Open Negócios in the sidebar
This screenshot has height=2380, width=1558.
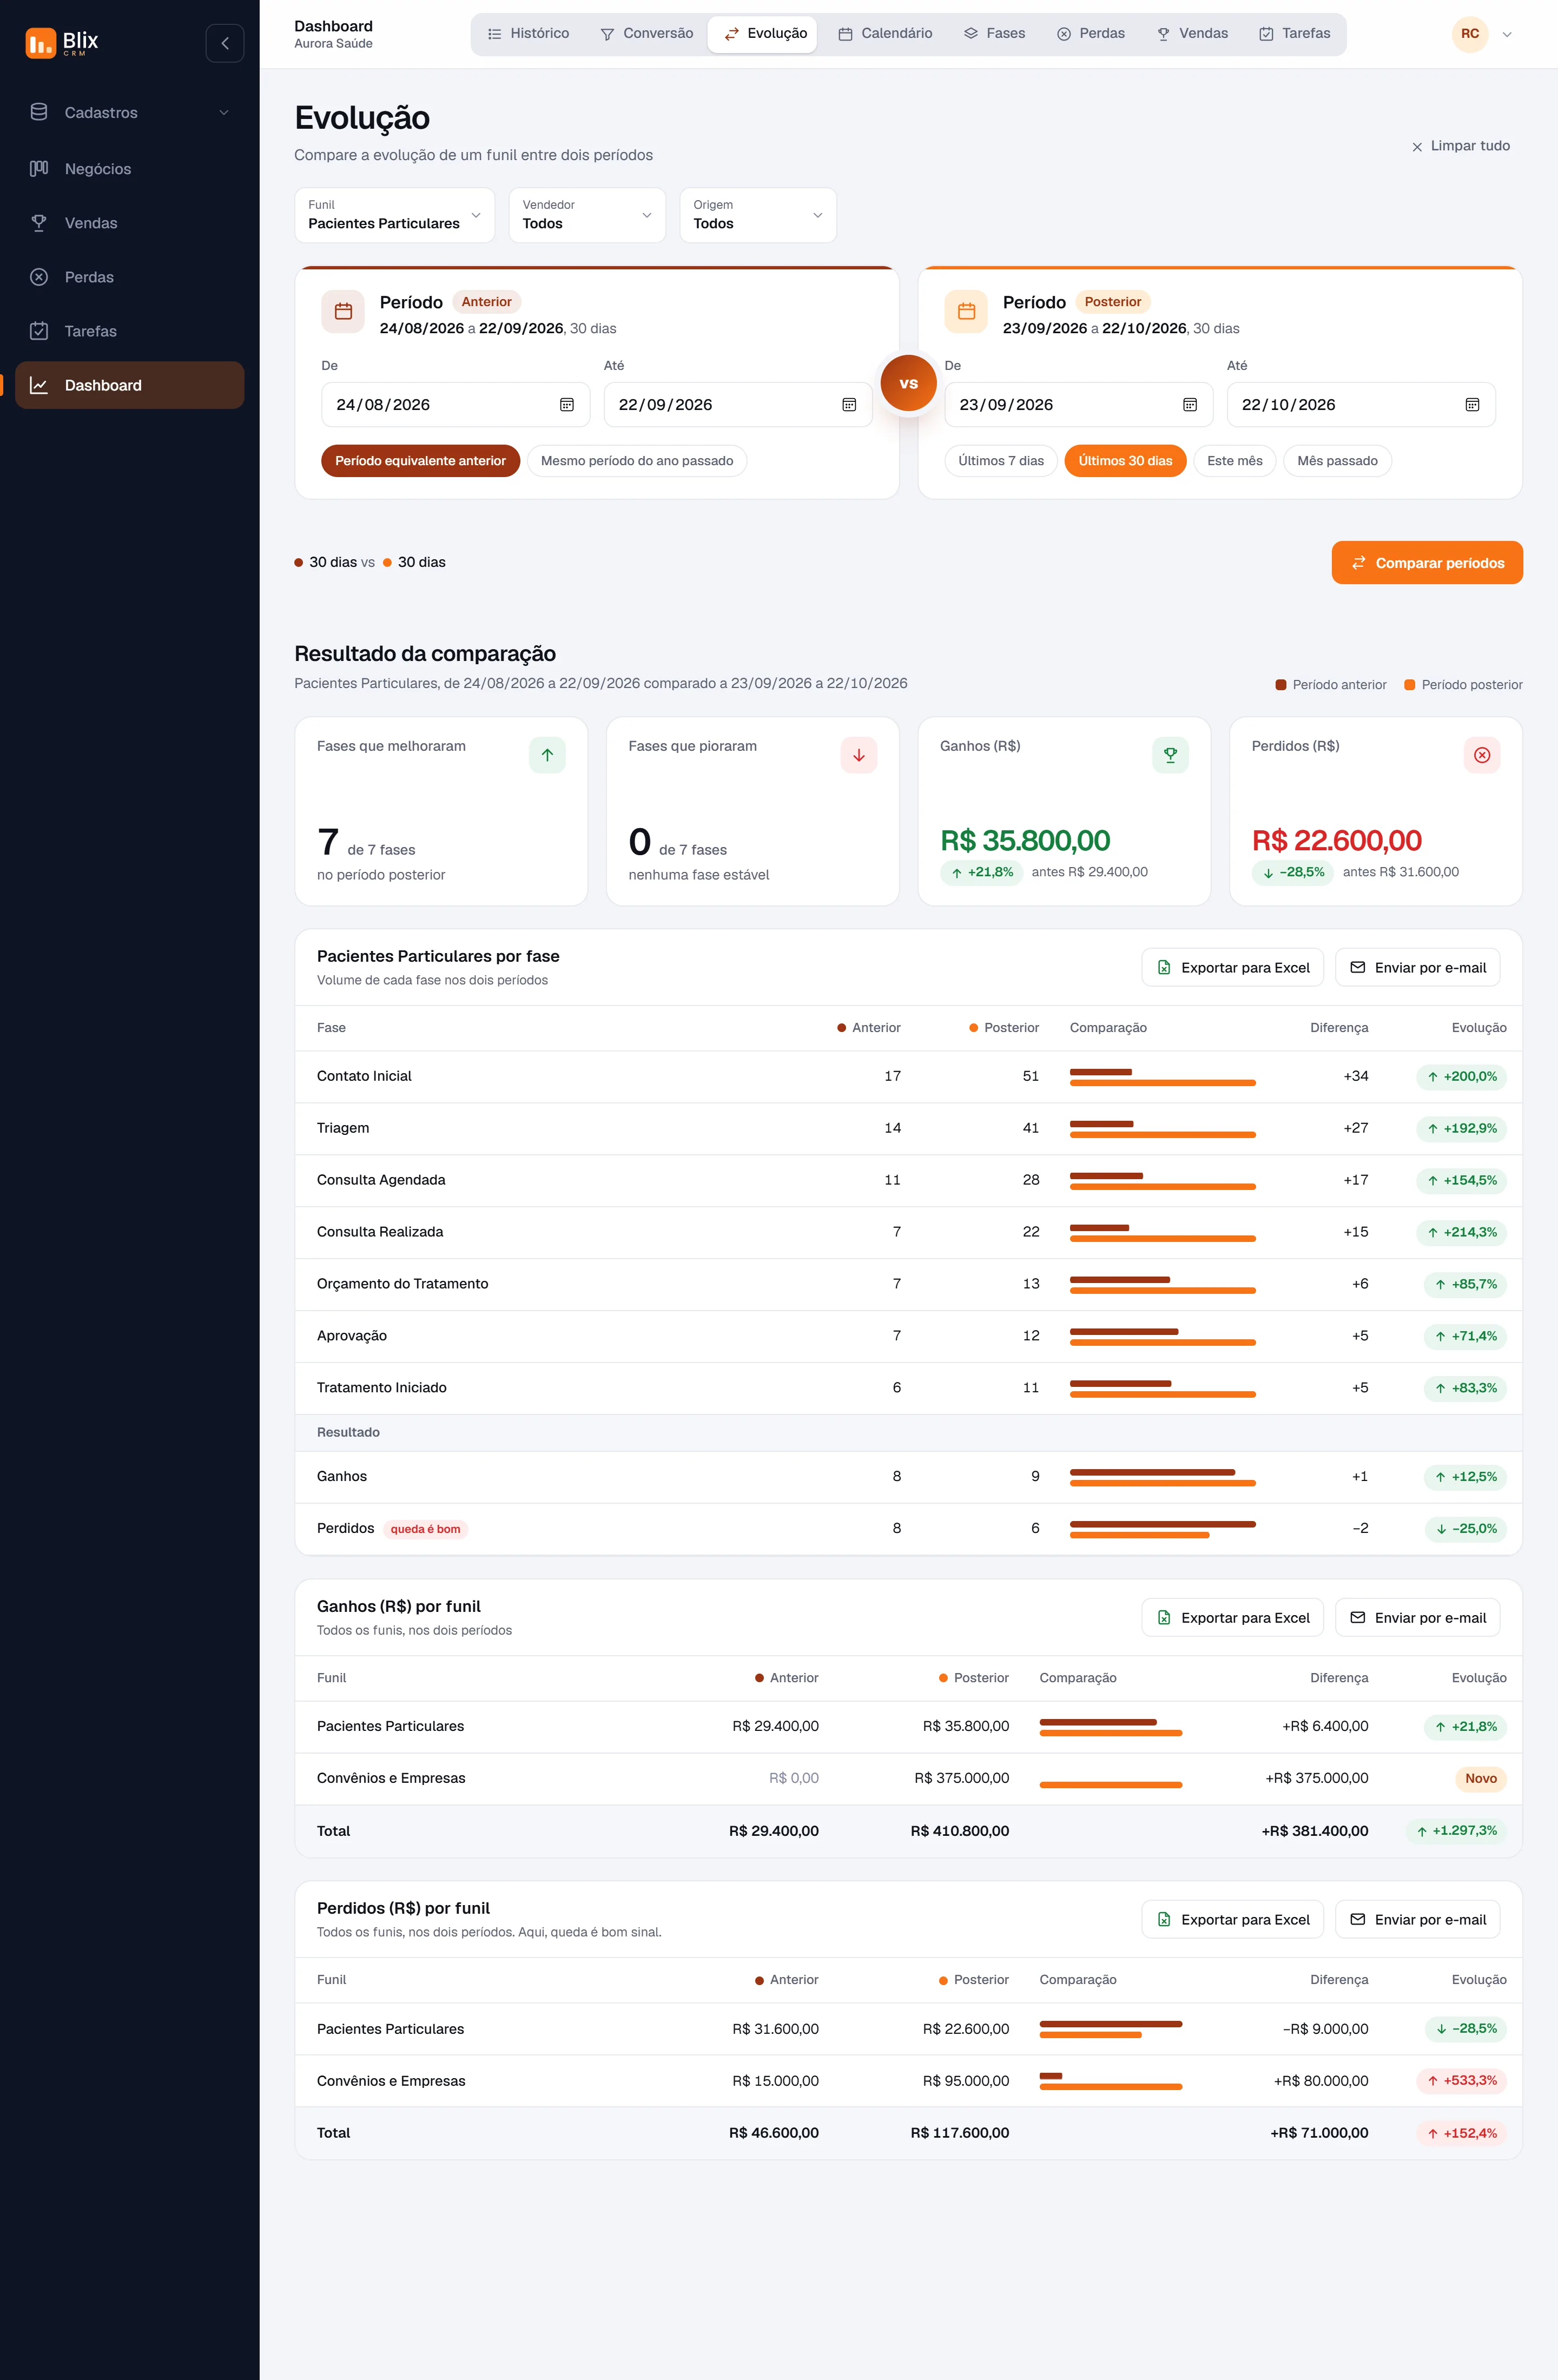129,169
